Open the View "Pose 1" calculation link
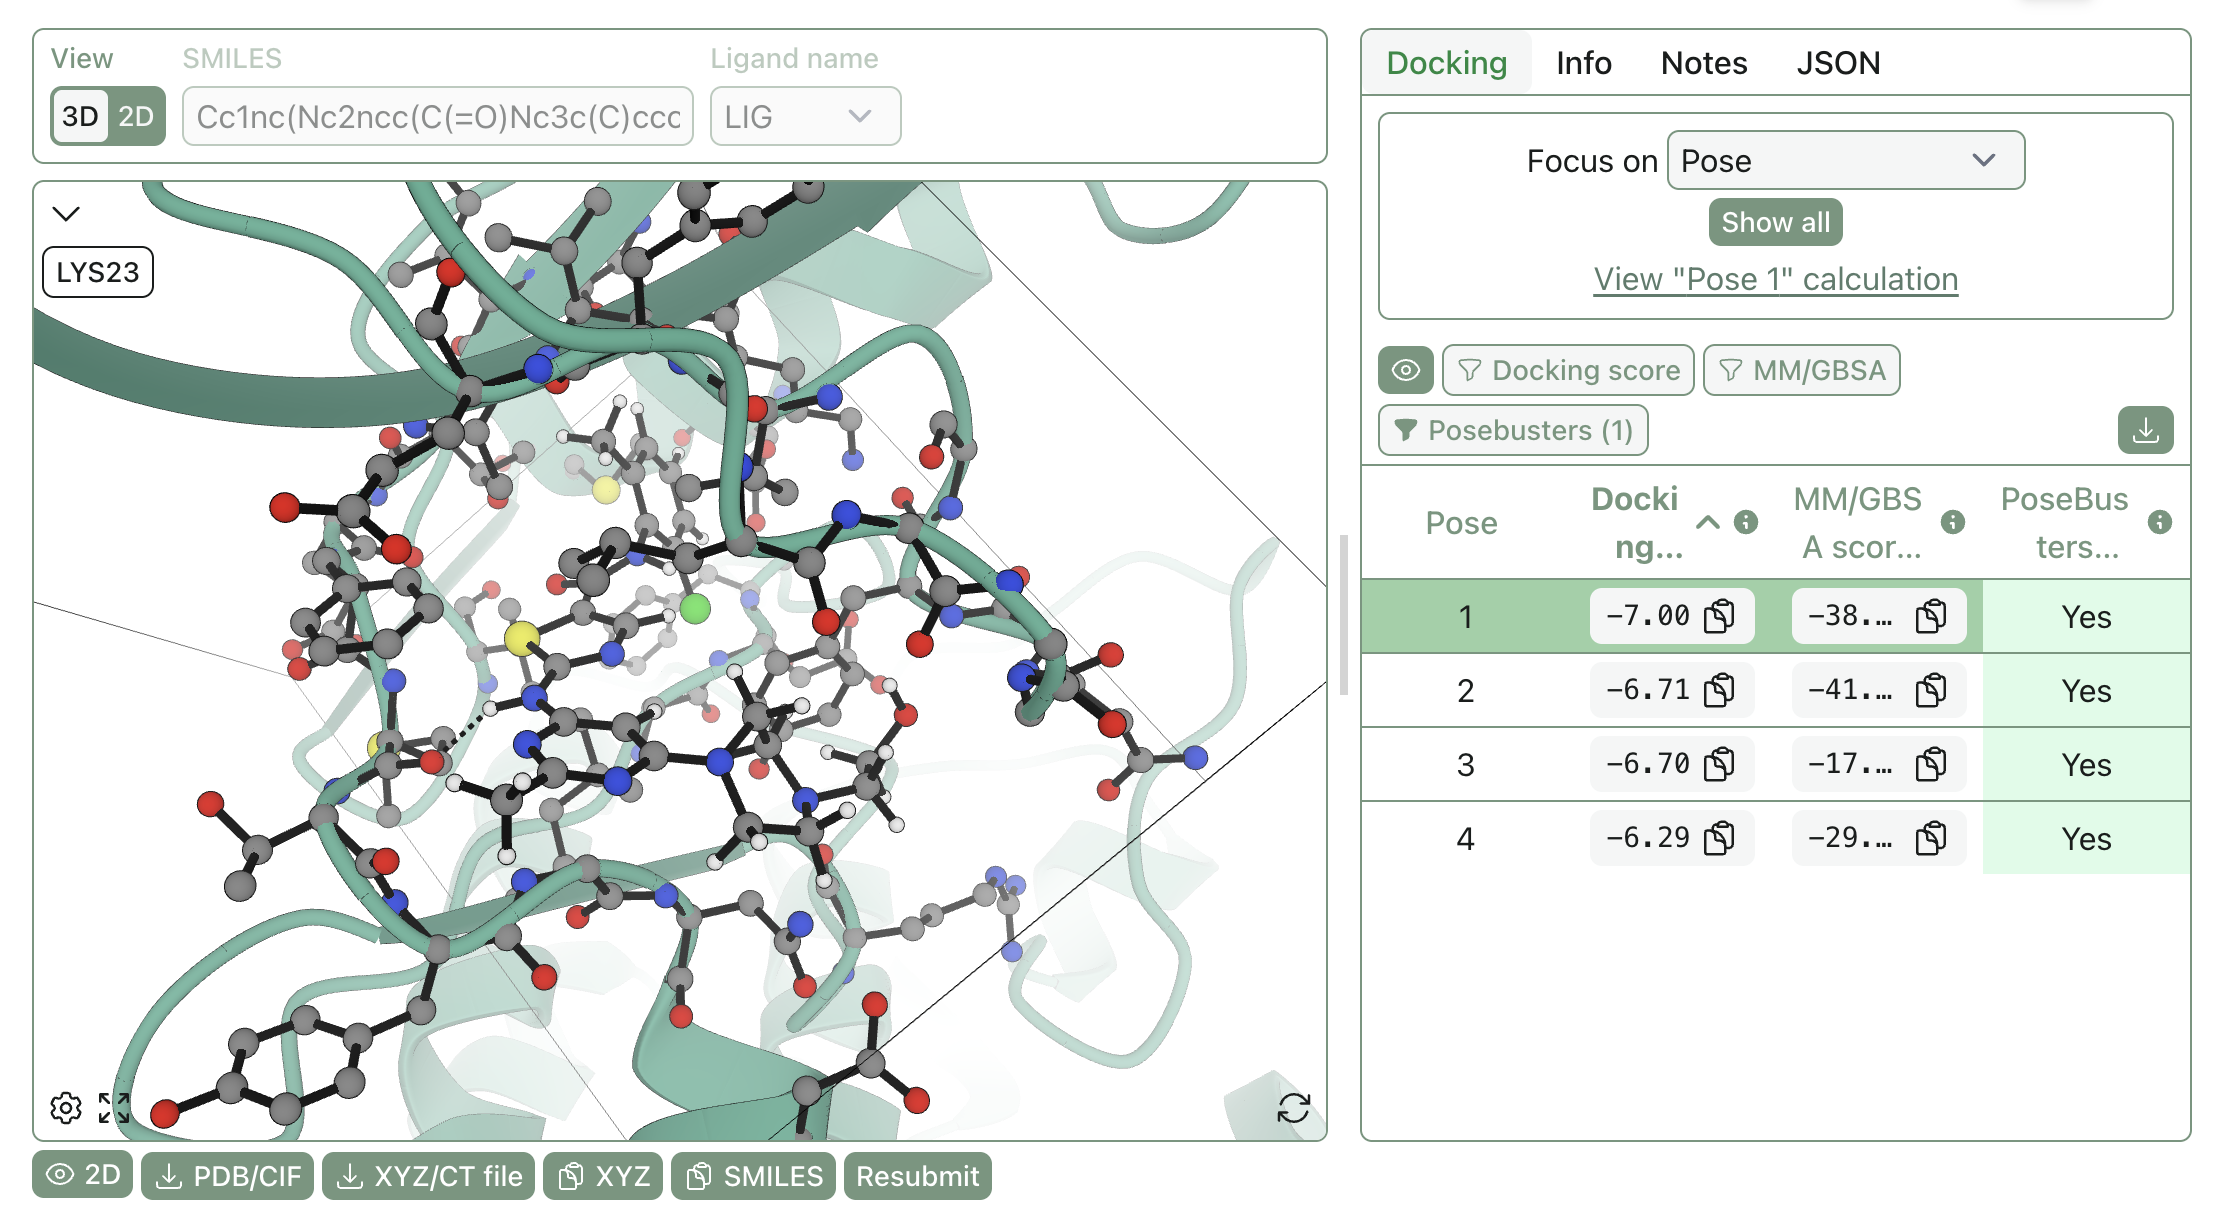Screen dimensions: 2224x1222 (x=1775, y=279)
